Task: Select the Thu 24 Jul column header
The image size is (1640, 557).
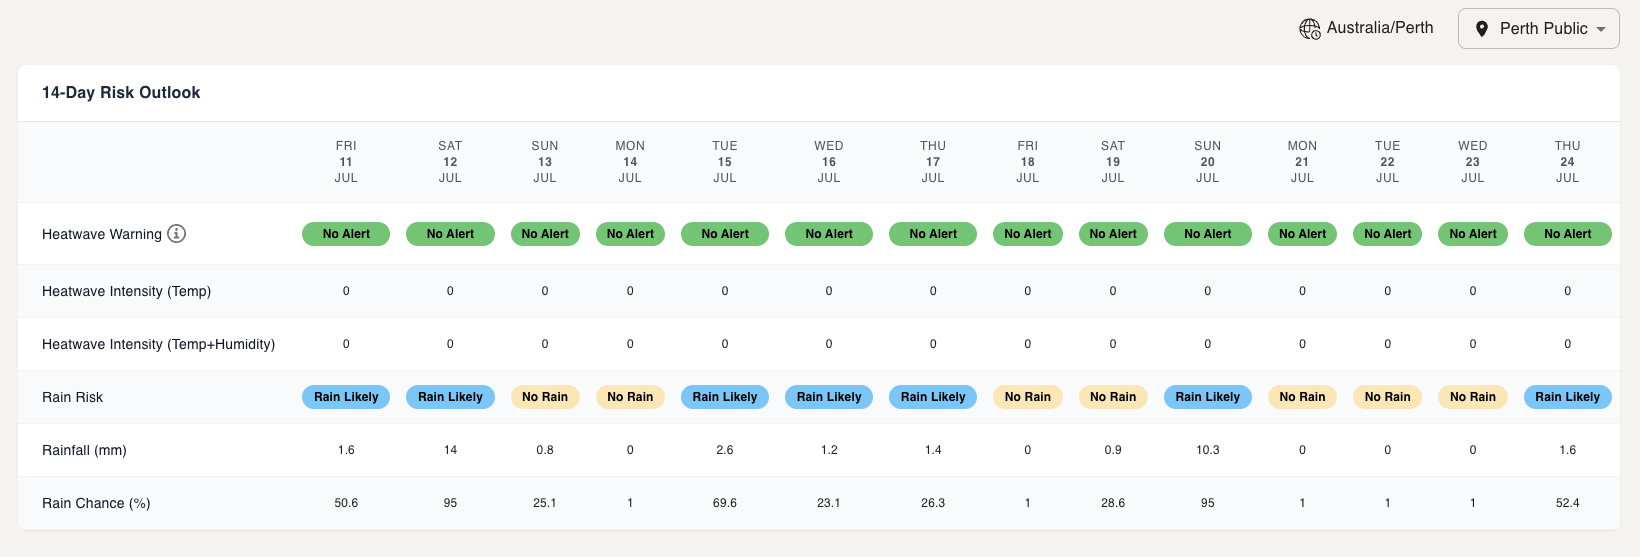Action: 1567,162
